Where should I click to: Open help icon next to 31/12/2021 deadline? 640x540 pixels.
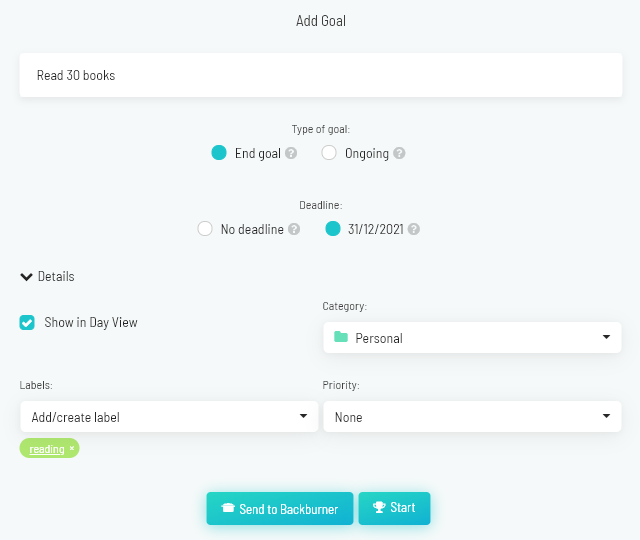413,229
